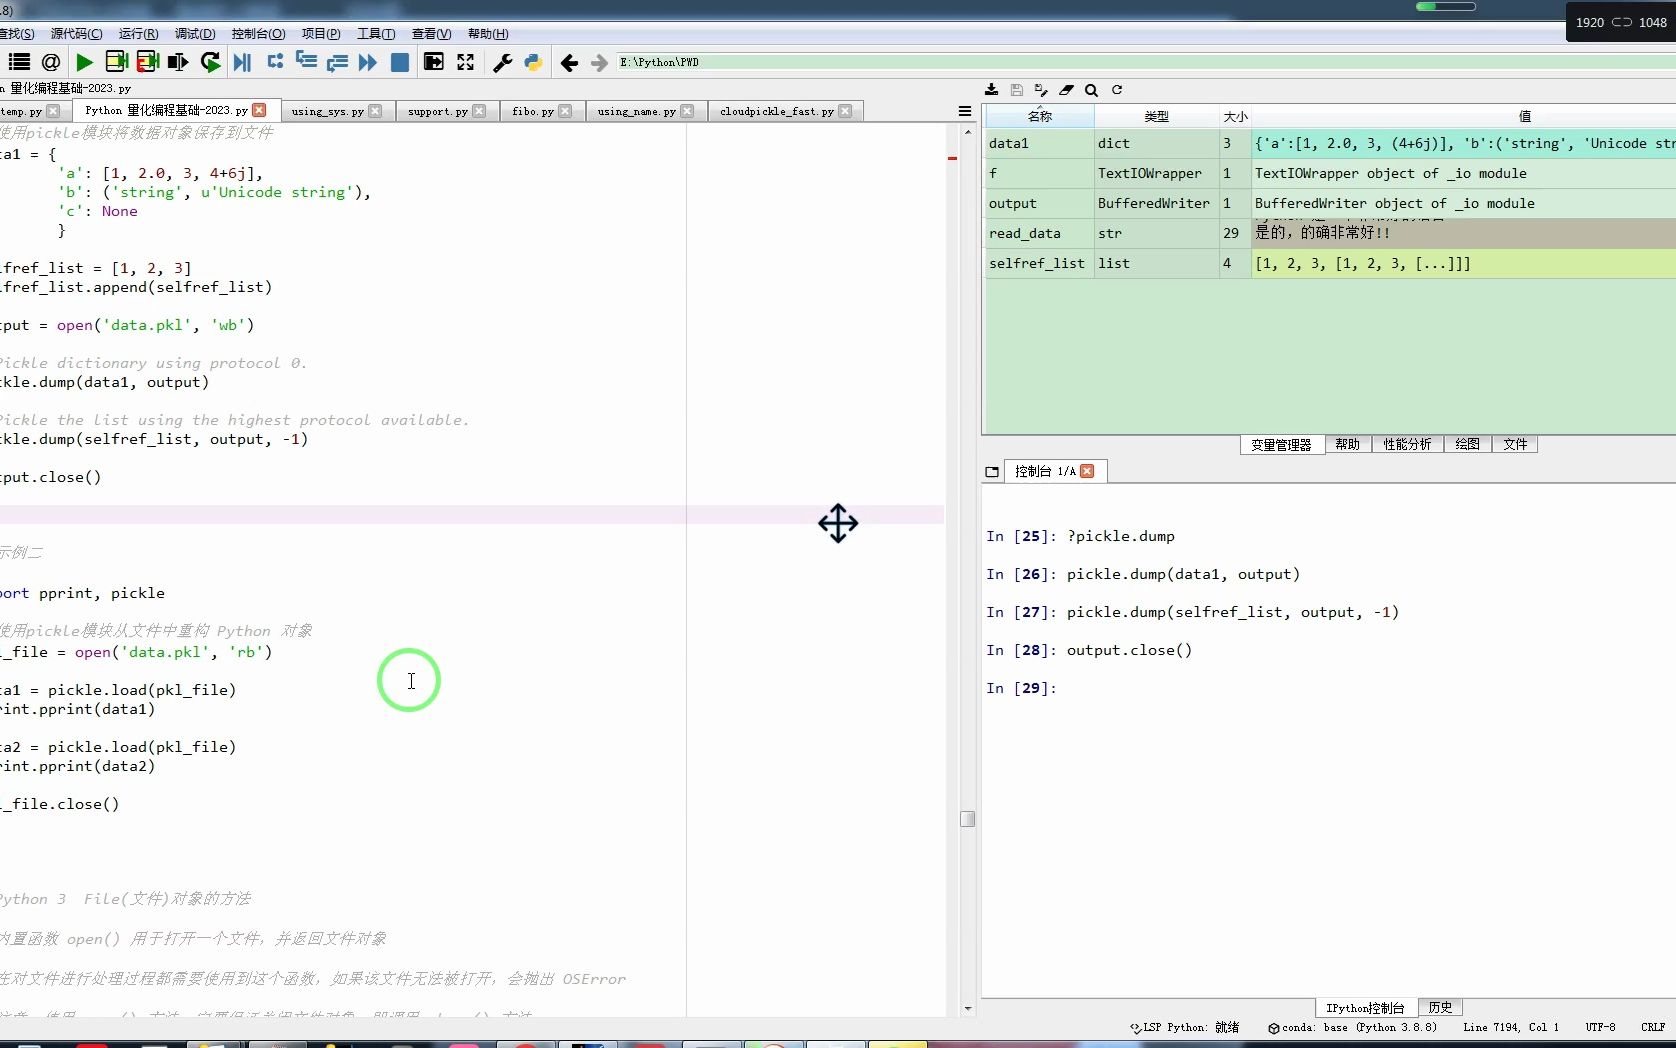This screenshot has width=1676, height=1048.
Task: Open the 帮助(H) menu
Action: pyautogui.click(x=488, y=33)
